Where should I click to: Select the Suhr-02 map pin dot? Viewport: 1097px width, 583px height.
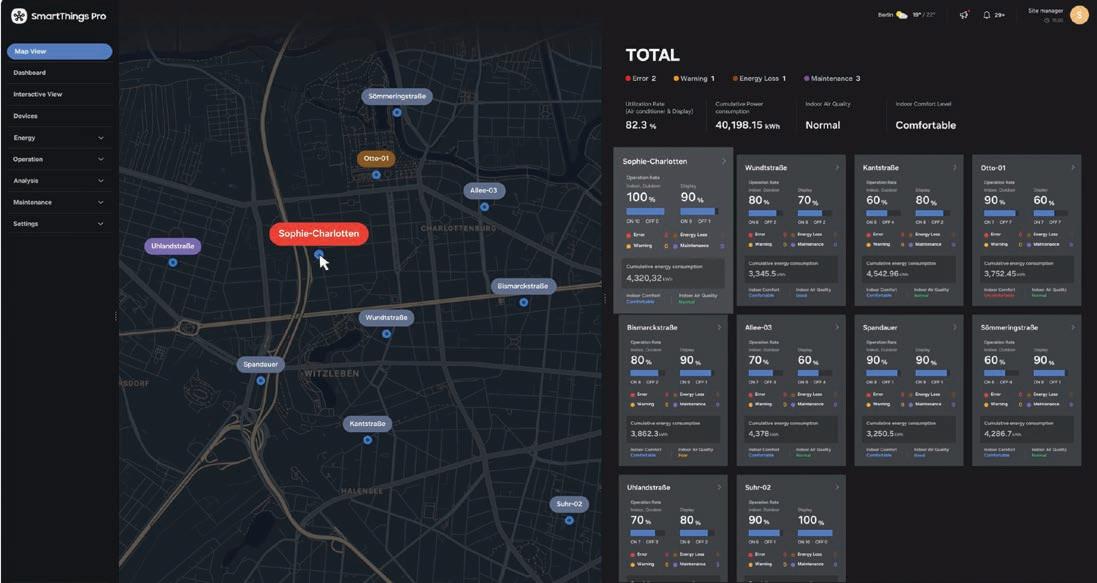(x=569, y=520)
